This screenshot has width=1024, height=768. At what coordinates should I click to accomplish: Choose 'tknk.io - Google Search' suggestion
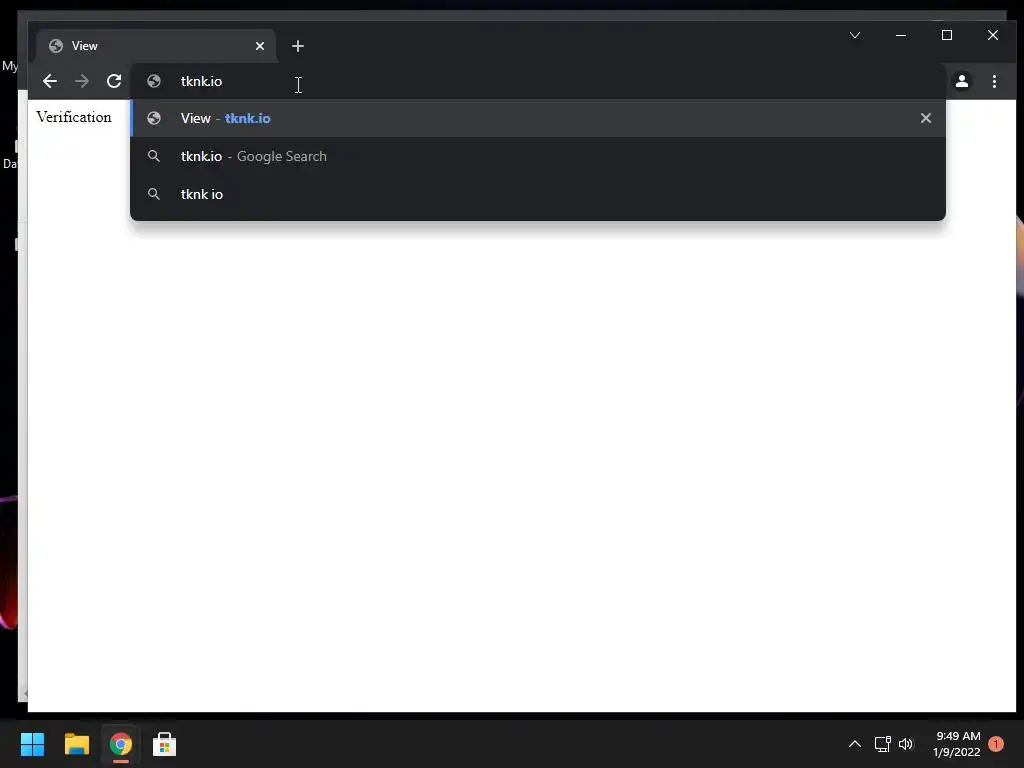click(x=537, y=156)
